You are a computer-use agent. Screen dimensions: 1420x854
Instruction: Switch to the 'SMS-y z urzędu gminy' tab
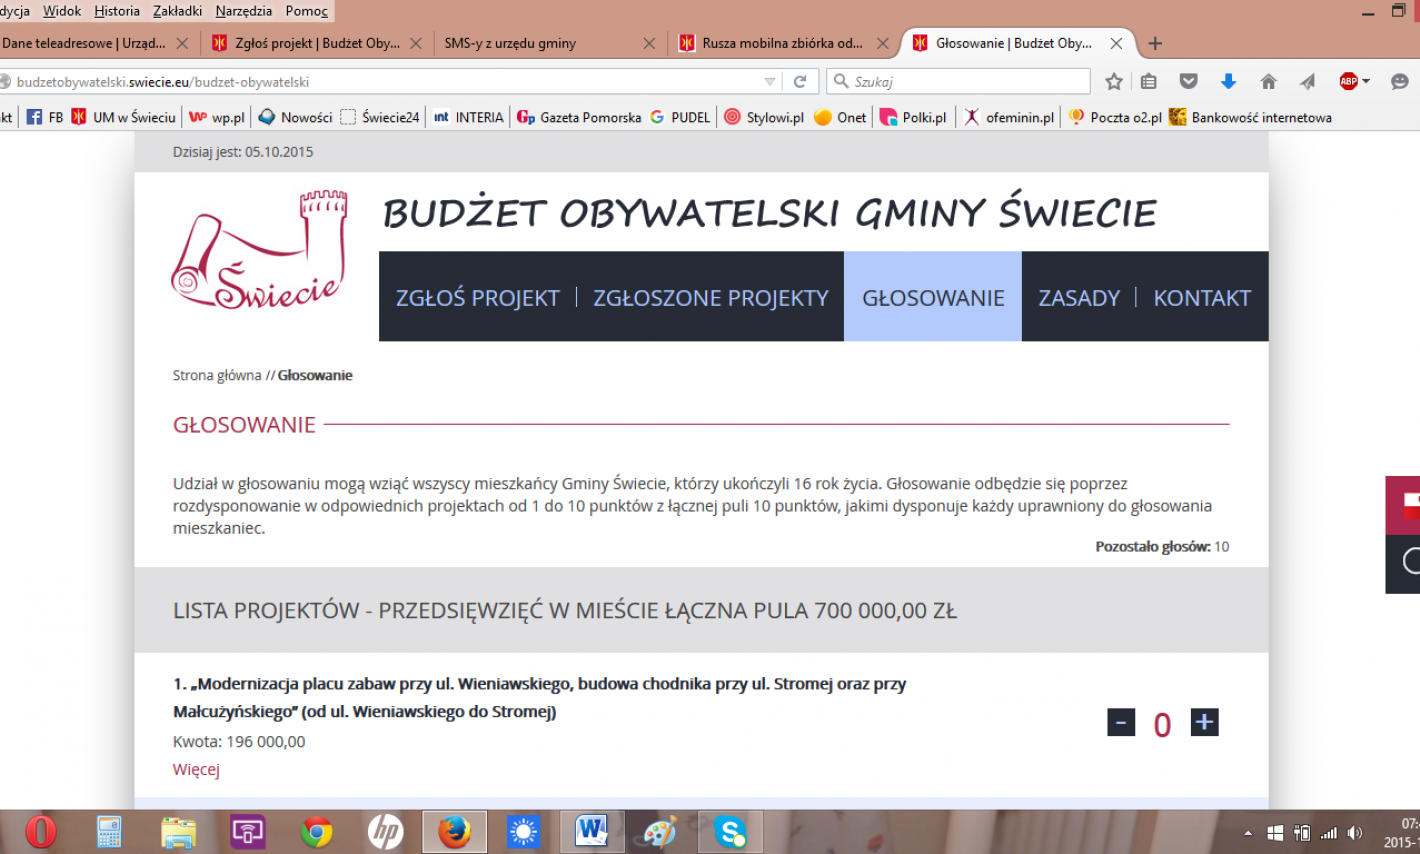(x=548, y=43)
